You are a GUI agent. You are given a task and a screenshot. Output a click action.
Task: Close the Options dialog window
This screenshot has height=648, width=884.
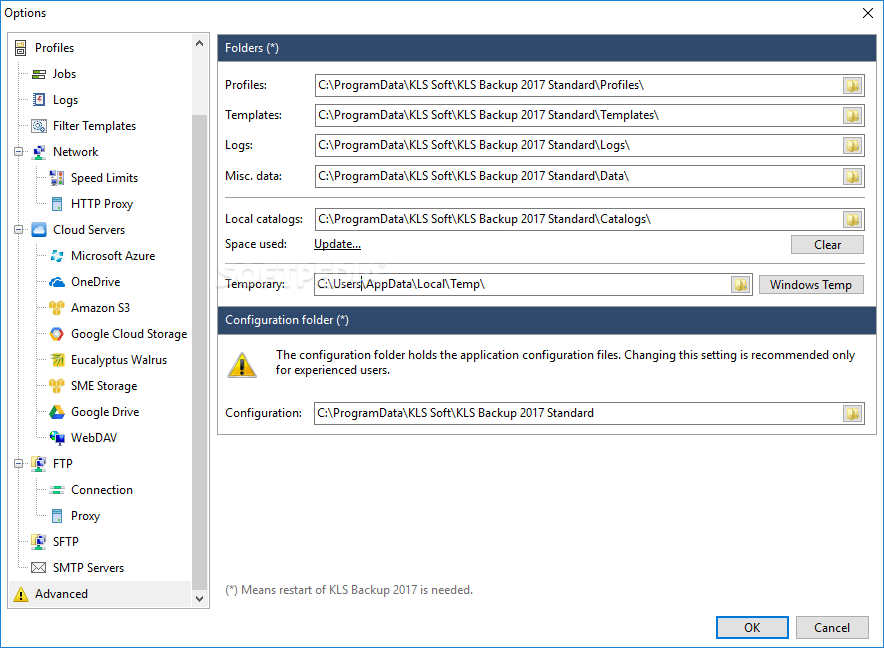(868, 13)
